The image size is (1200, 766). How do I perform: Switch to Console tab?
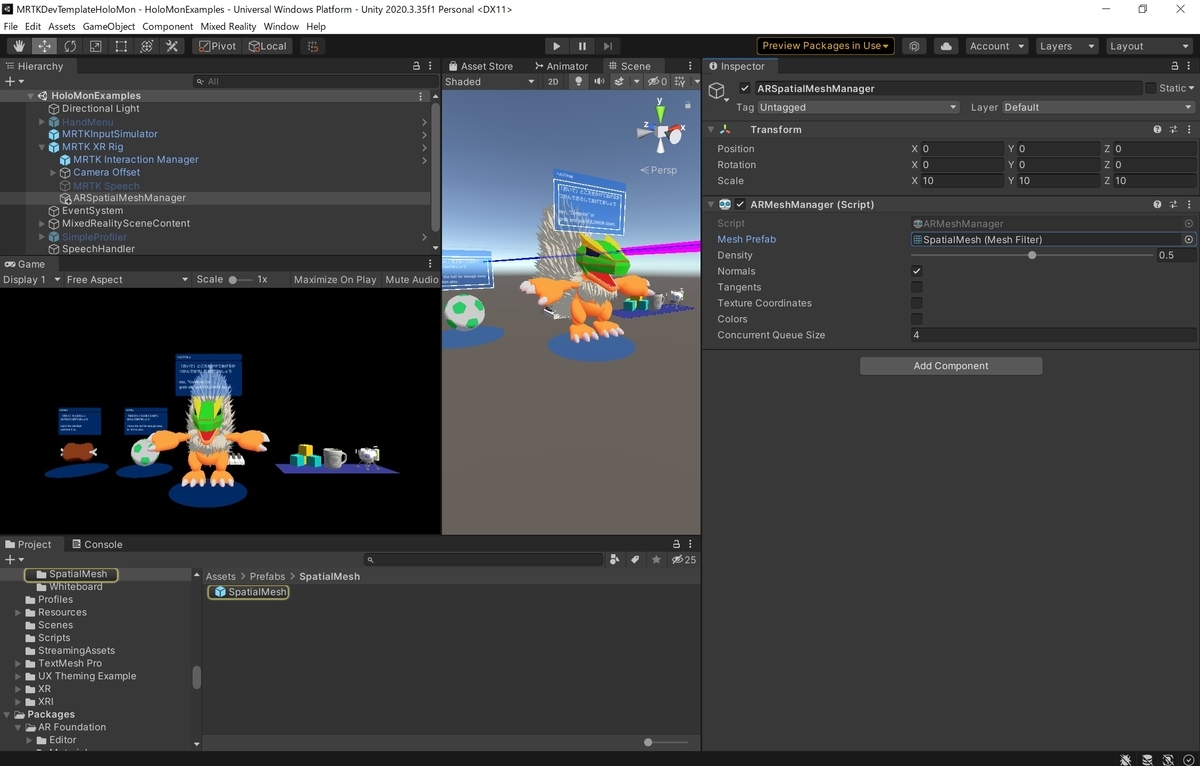pyautogui.click(x=96, y=545)
